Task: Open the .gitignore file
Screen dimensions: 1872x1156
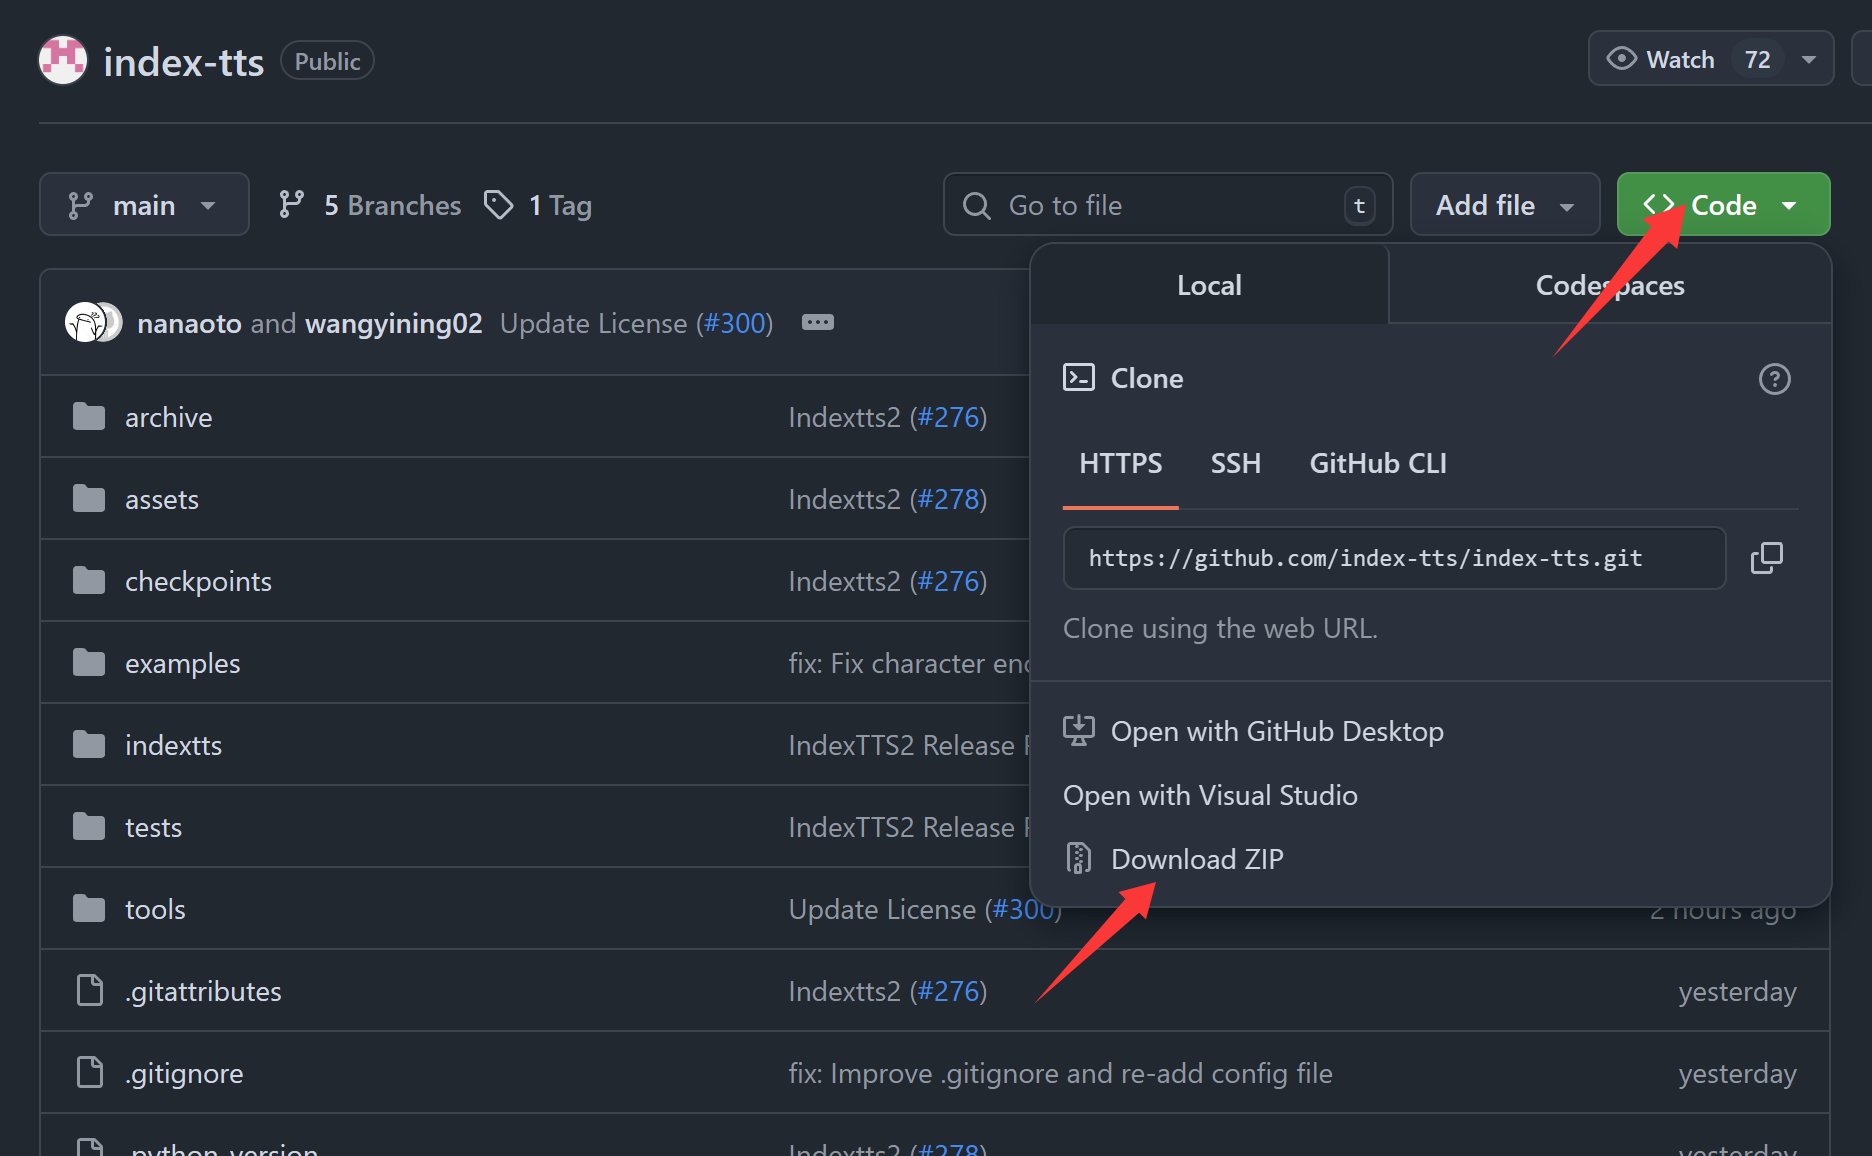Action: tap(184, 1073)
